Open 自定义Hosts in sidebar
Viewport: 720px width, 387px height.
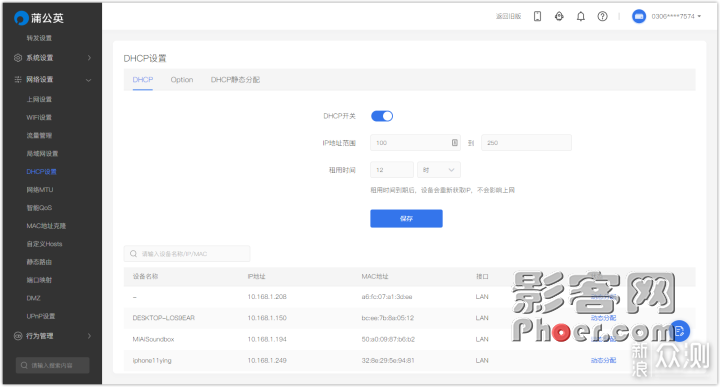coord(44,244)
